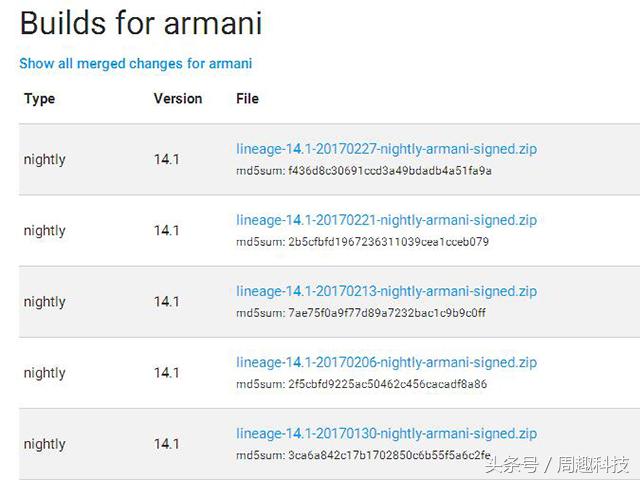Download lineage-14.1-20170227 nightly armani zip

[x=386, y=149]
